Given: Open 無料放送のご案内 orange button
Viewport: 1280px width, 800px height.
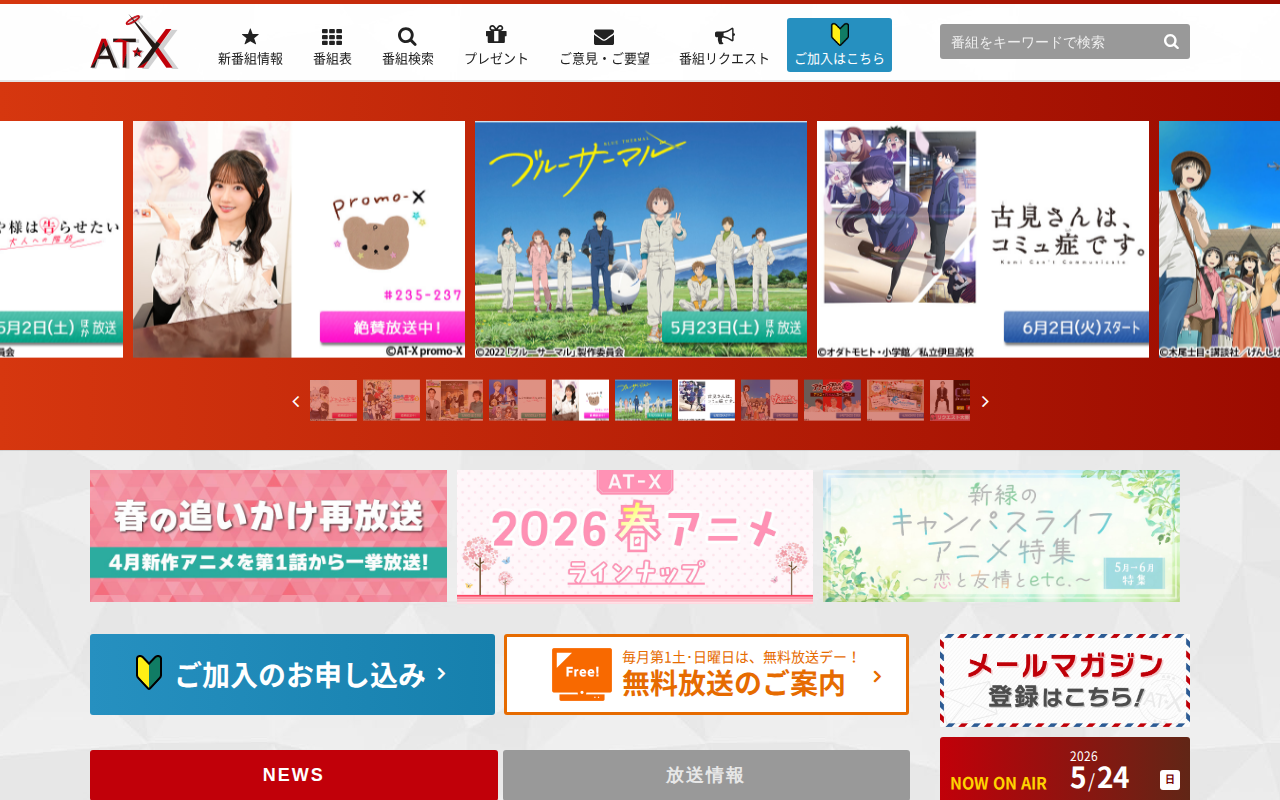Looking at the screenshot, I should (706, 675).
